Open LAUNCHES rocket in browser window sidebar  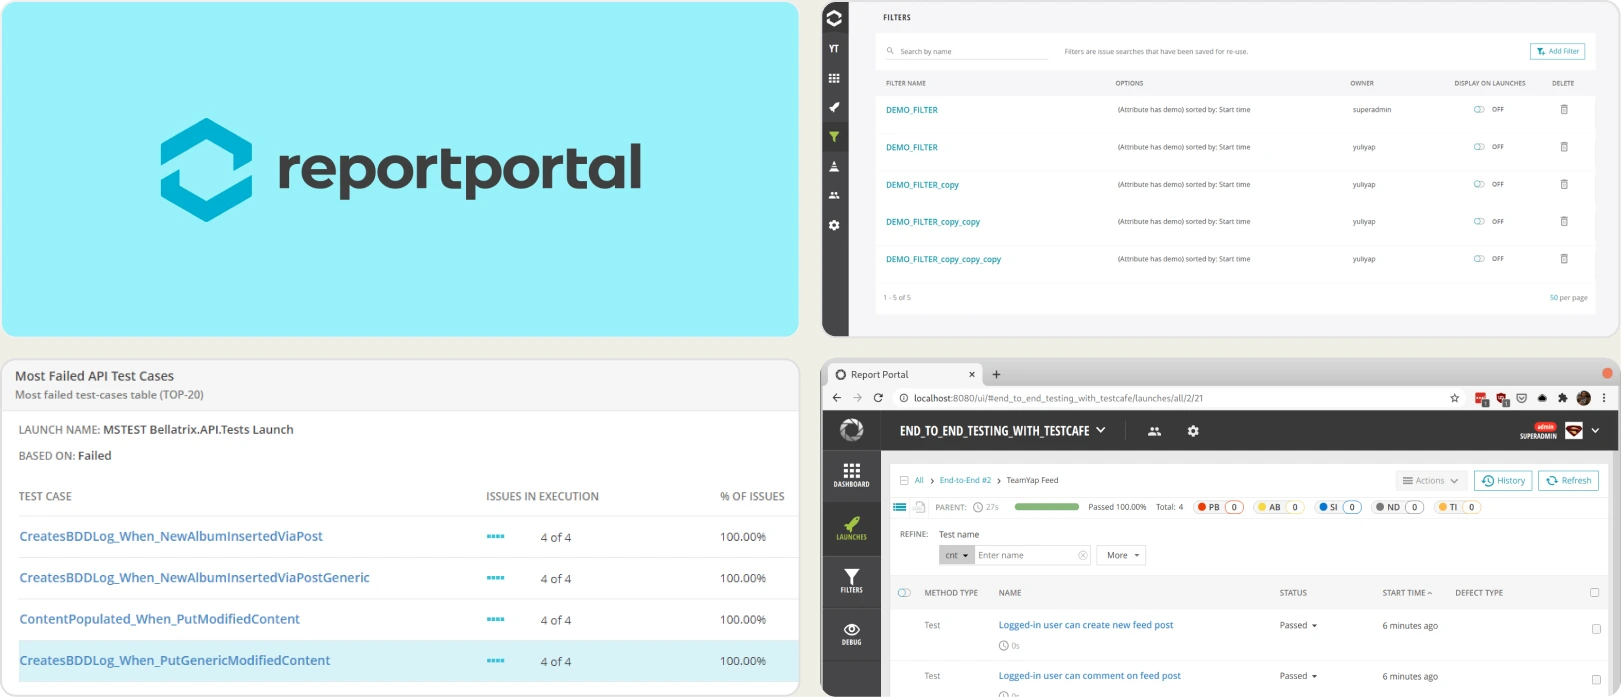(851, 528)
